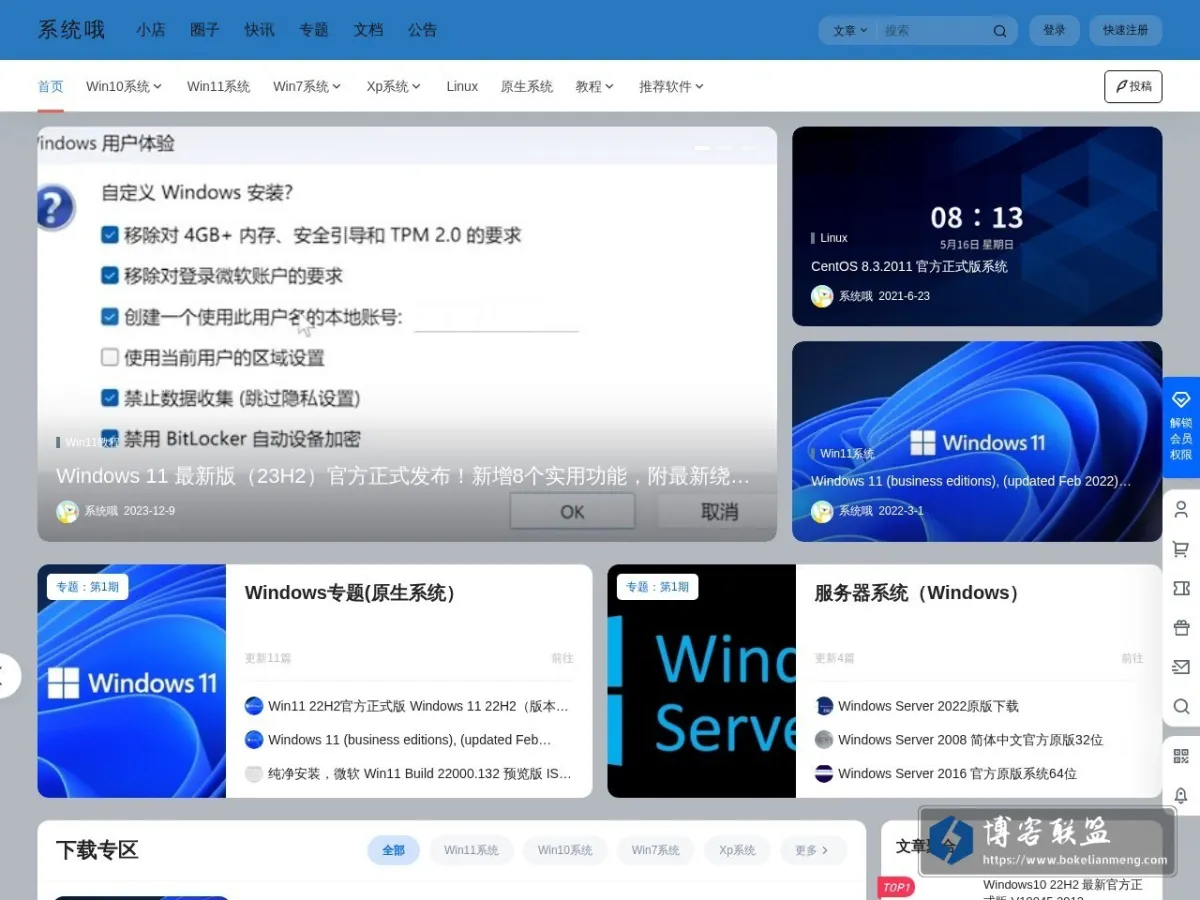The height and width of the screenshot is (900, 1200).
Task: Click icon beside 纯净安装 Win11 Build 22000.132 entry
Action: coord(254,774)
